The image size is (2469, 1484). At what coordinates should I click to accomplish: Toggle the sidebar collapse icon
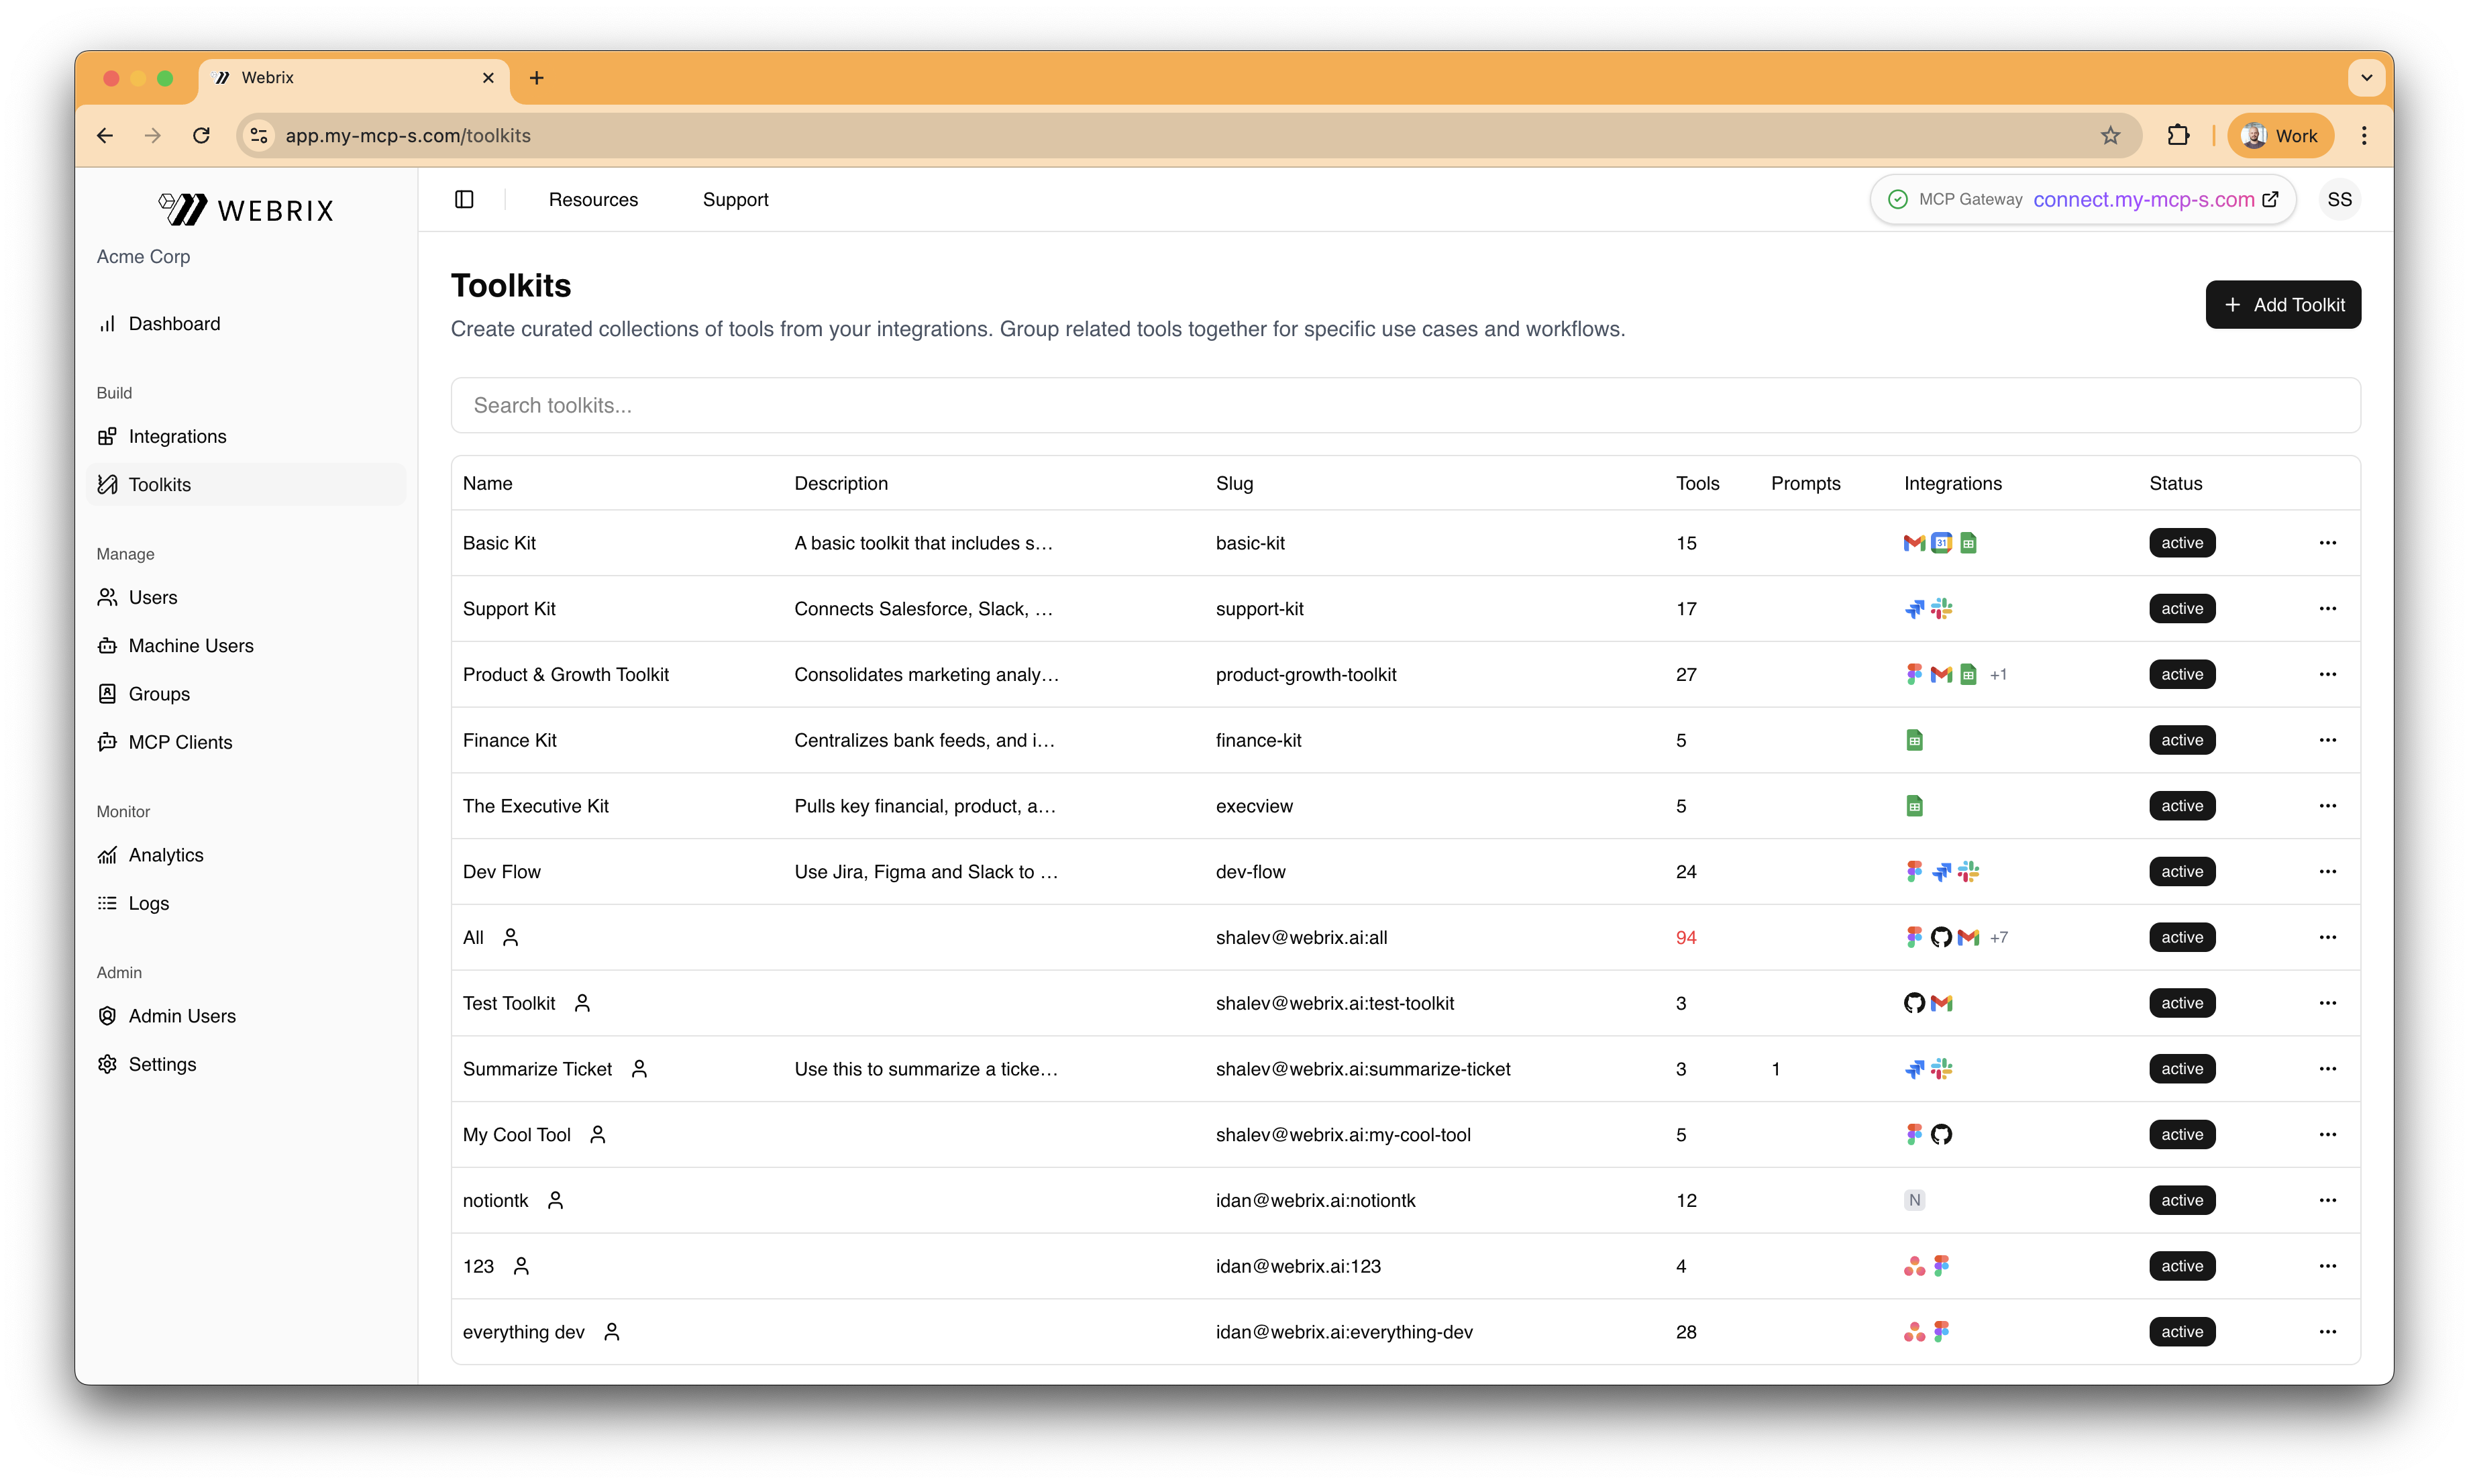click(464, 199)
